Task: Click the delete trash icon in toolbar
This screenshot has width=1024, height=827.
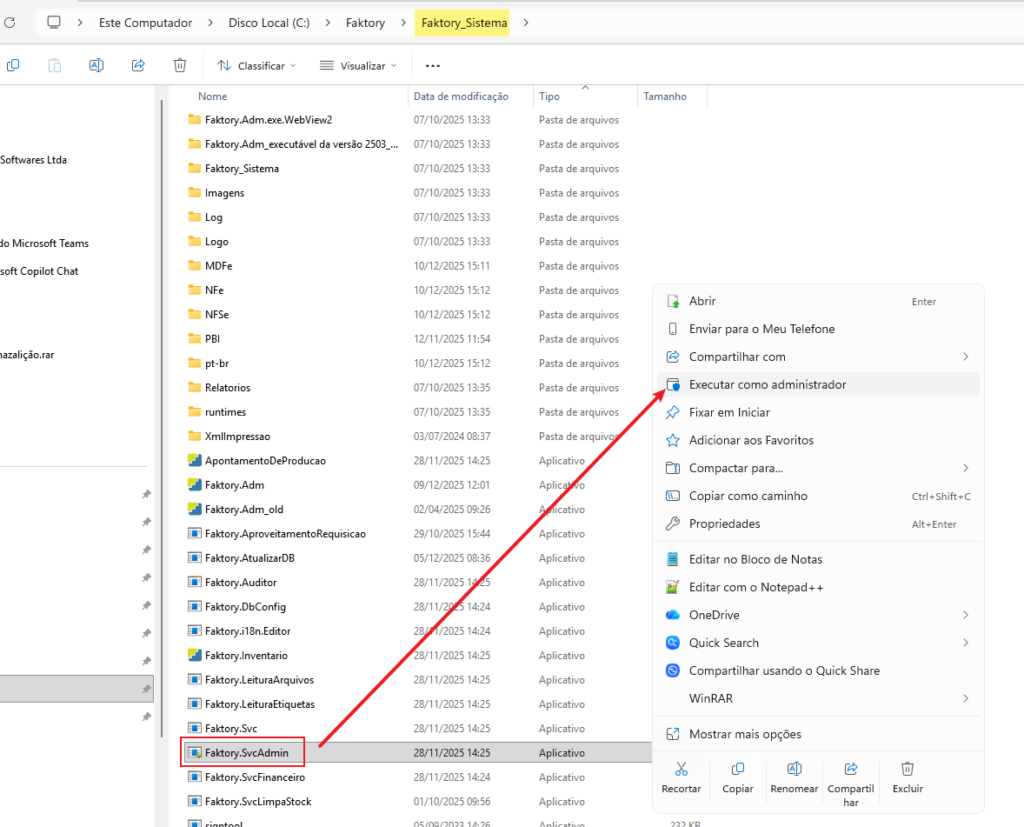Action: tap(179, 65)
